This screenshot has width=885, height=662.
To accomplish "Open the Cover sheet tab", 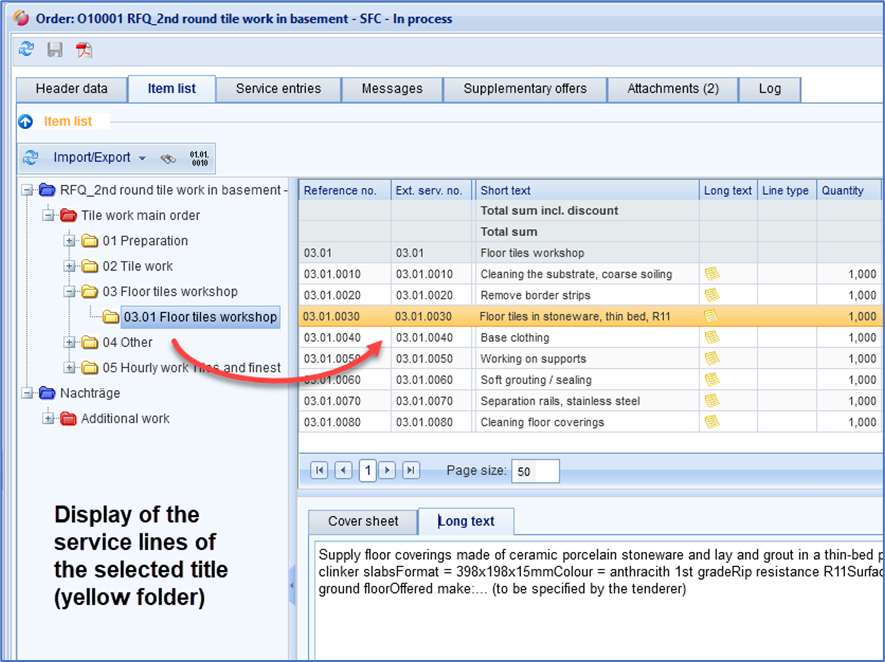I will pyautogui.click(x=363, y=521).
